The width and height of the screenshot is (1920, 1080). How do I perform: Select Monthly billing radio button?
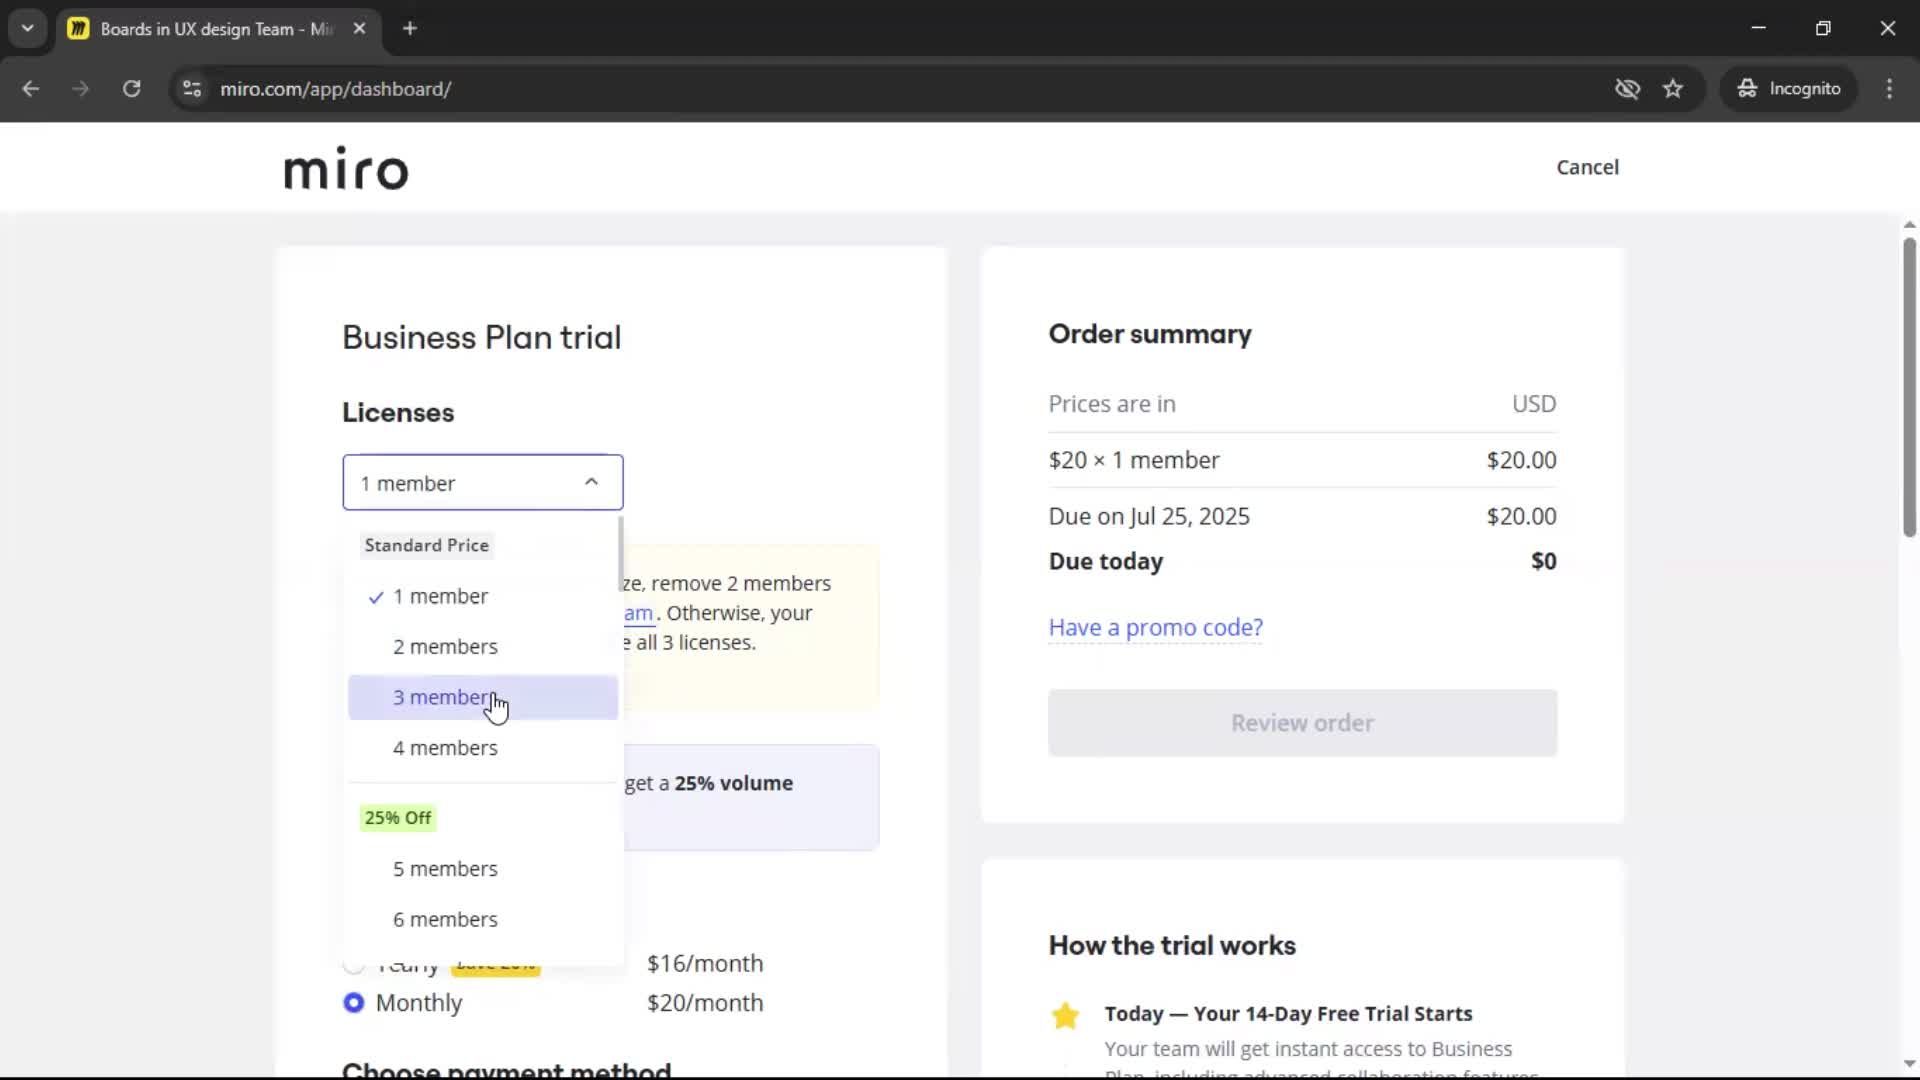click(x=354, y=1003)
